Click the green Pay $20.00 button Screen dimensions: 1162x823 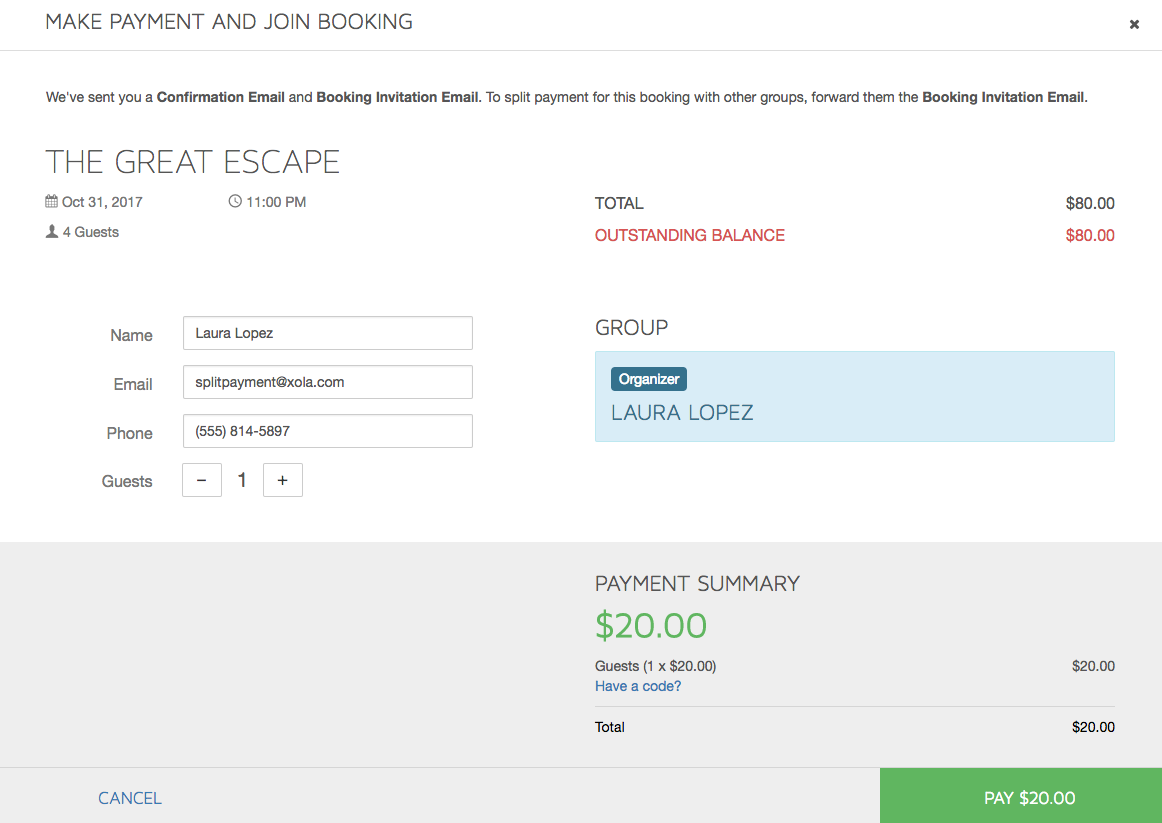click(1020, 796)
